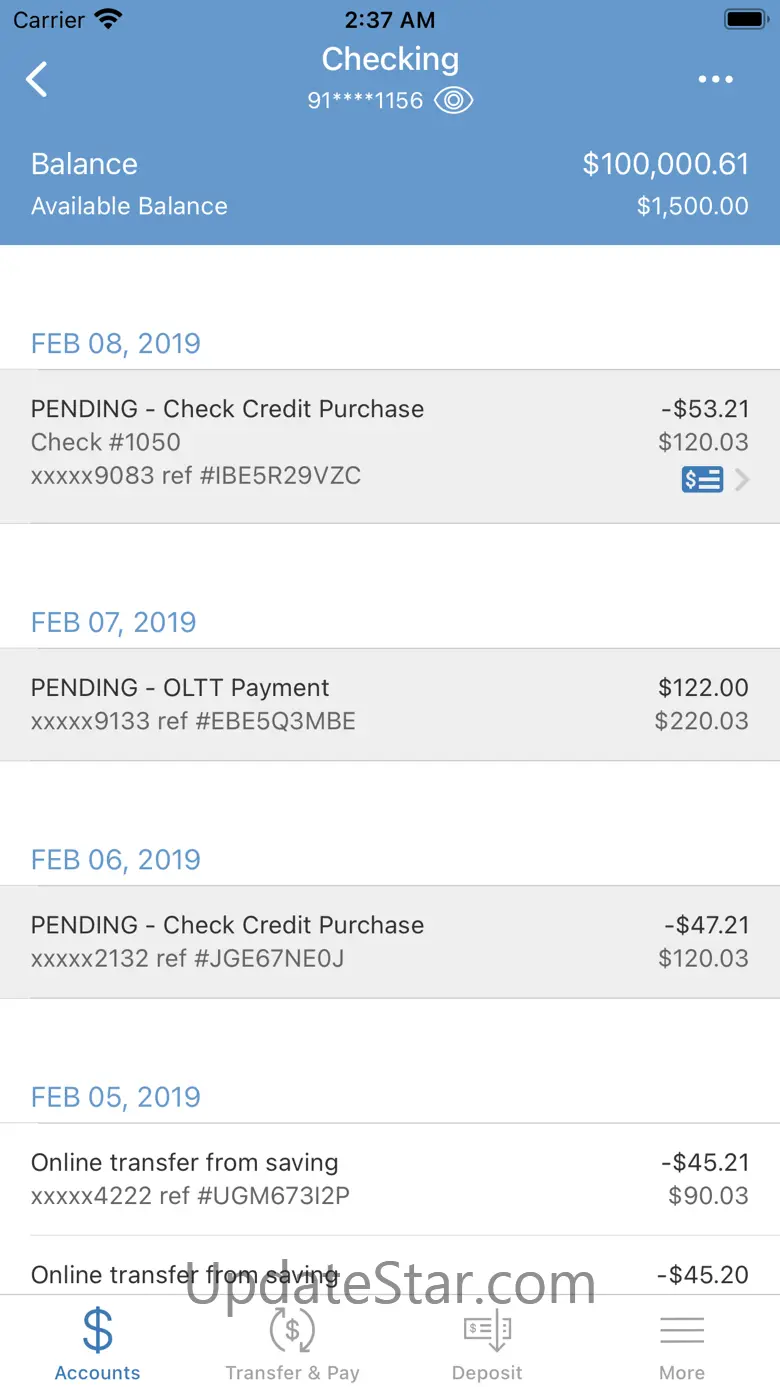Tap the Wi-Fi status icon
The height and width of the screenshot is (1387, 780).
(x=107, y=19)
